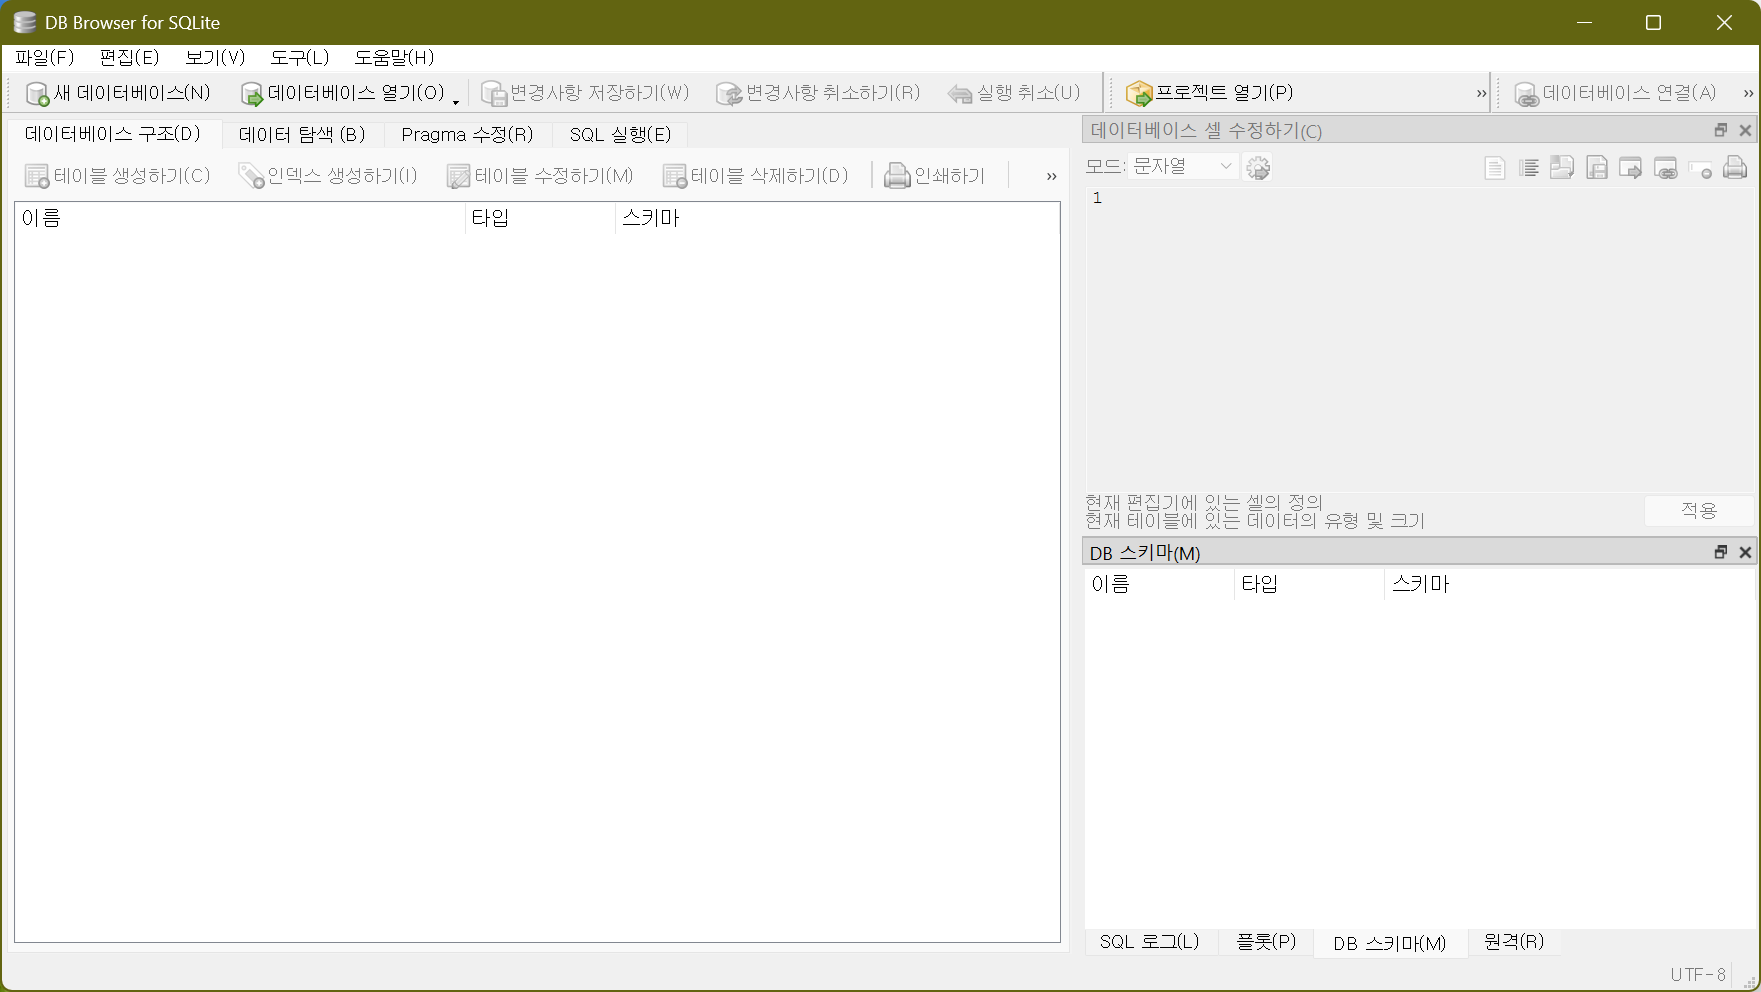Click 타입 column header in DB 스키마 panel
This screenshot has height=992, width=1761.
(x=1310, y=584)
